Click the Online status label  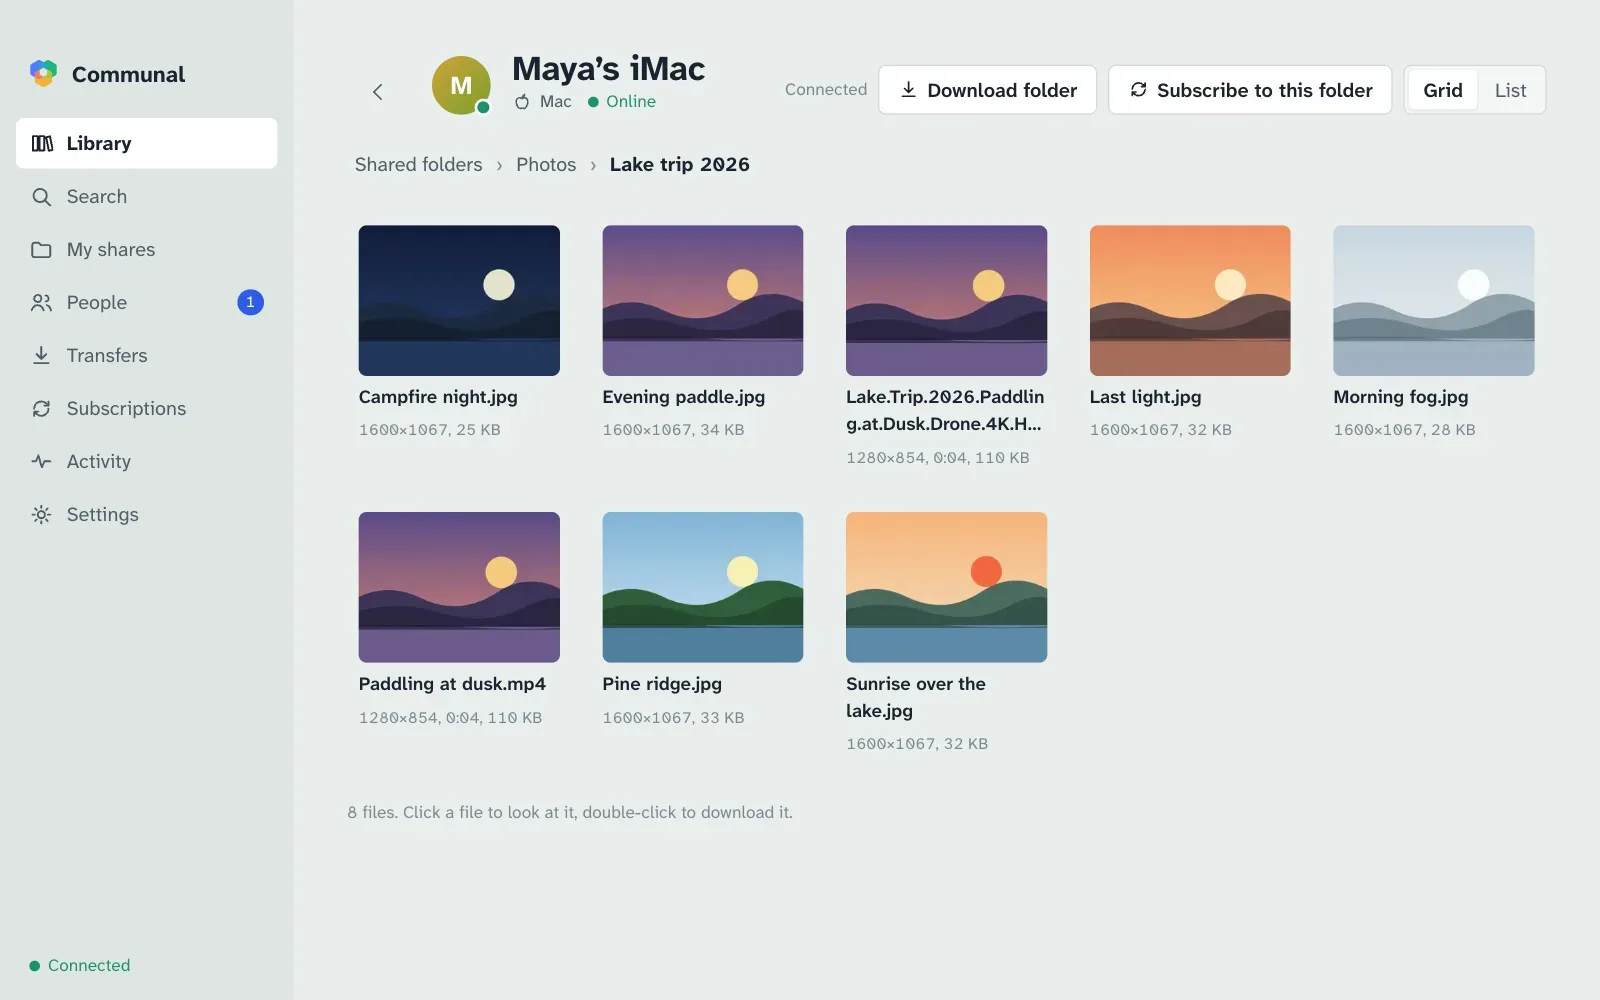tap(622, 101)
